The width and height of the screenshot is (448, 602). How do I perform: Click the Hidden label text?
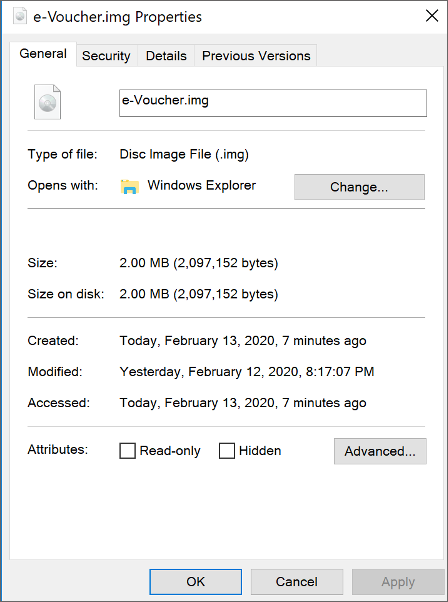tap(260, 451)
